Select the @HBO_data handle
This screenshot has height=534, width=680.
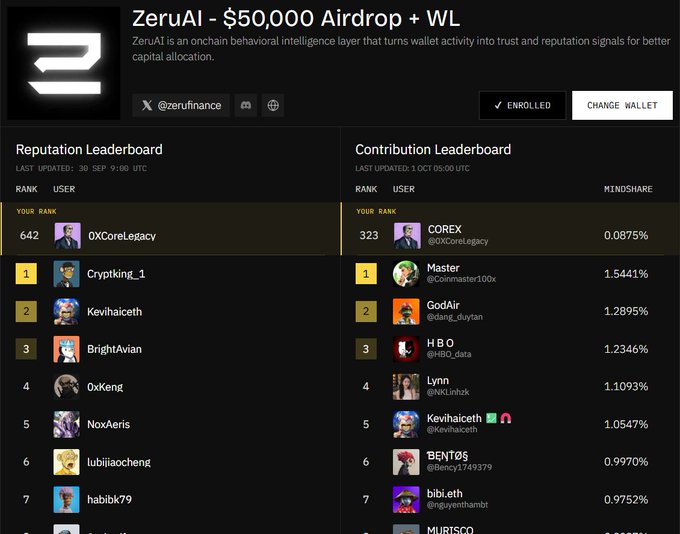click(x=449, y=354)
